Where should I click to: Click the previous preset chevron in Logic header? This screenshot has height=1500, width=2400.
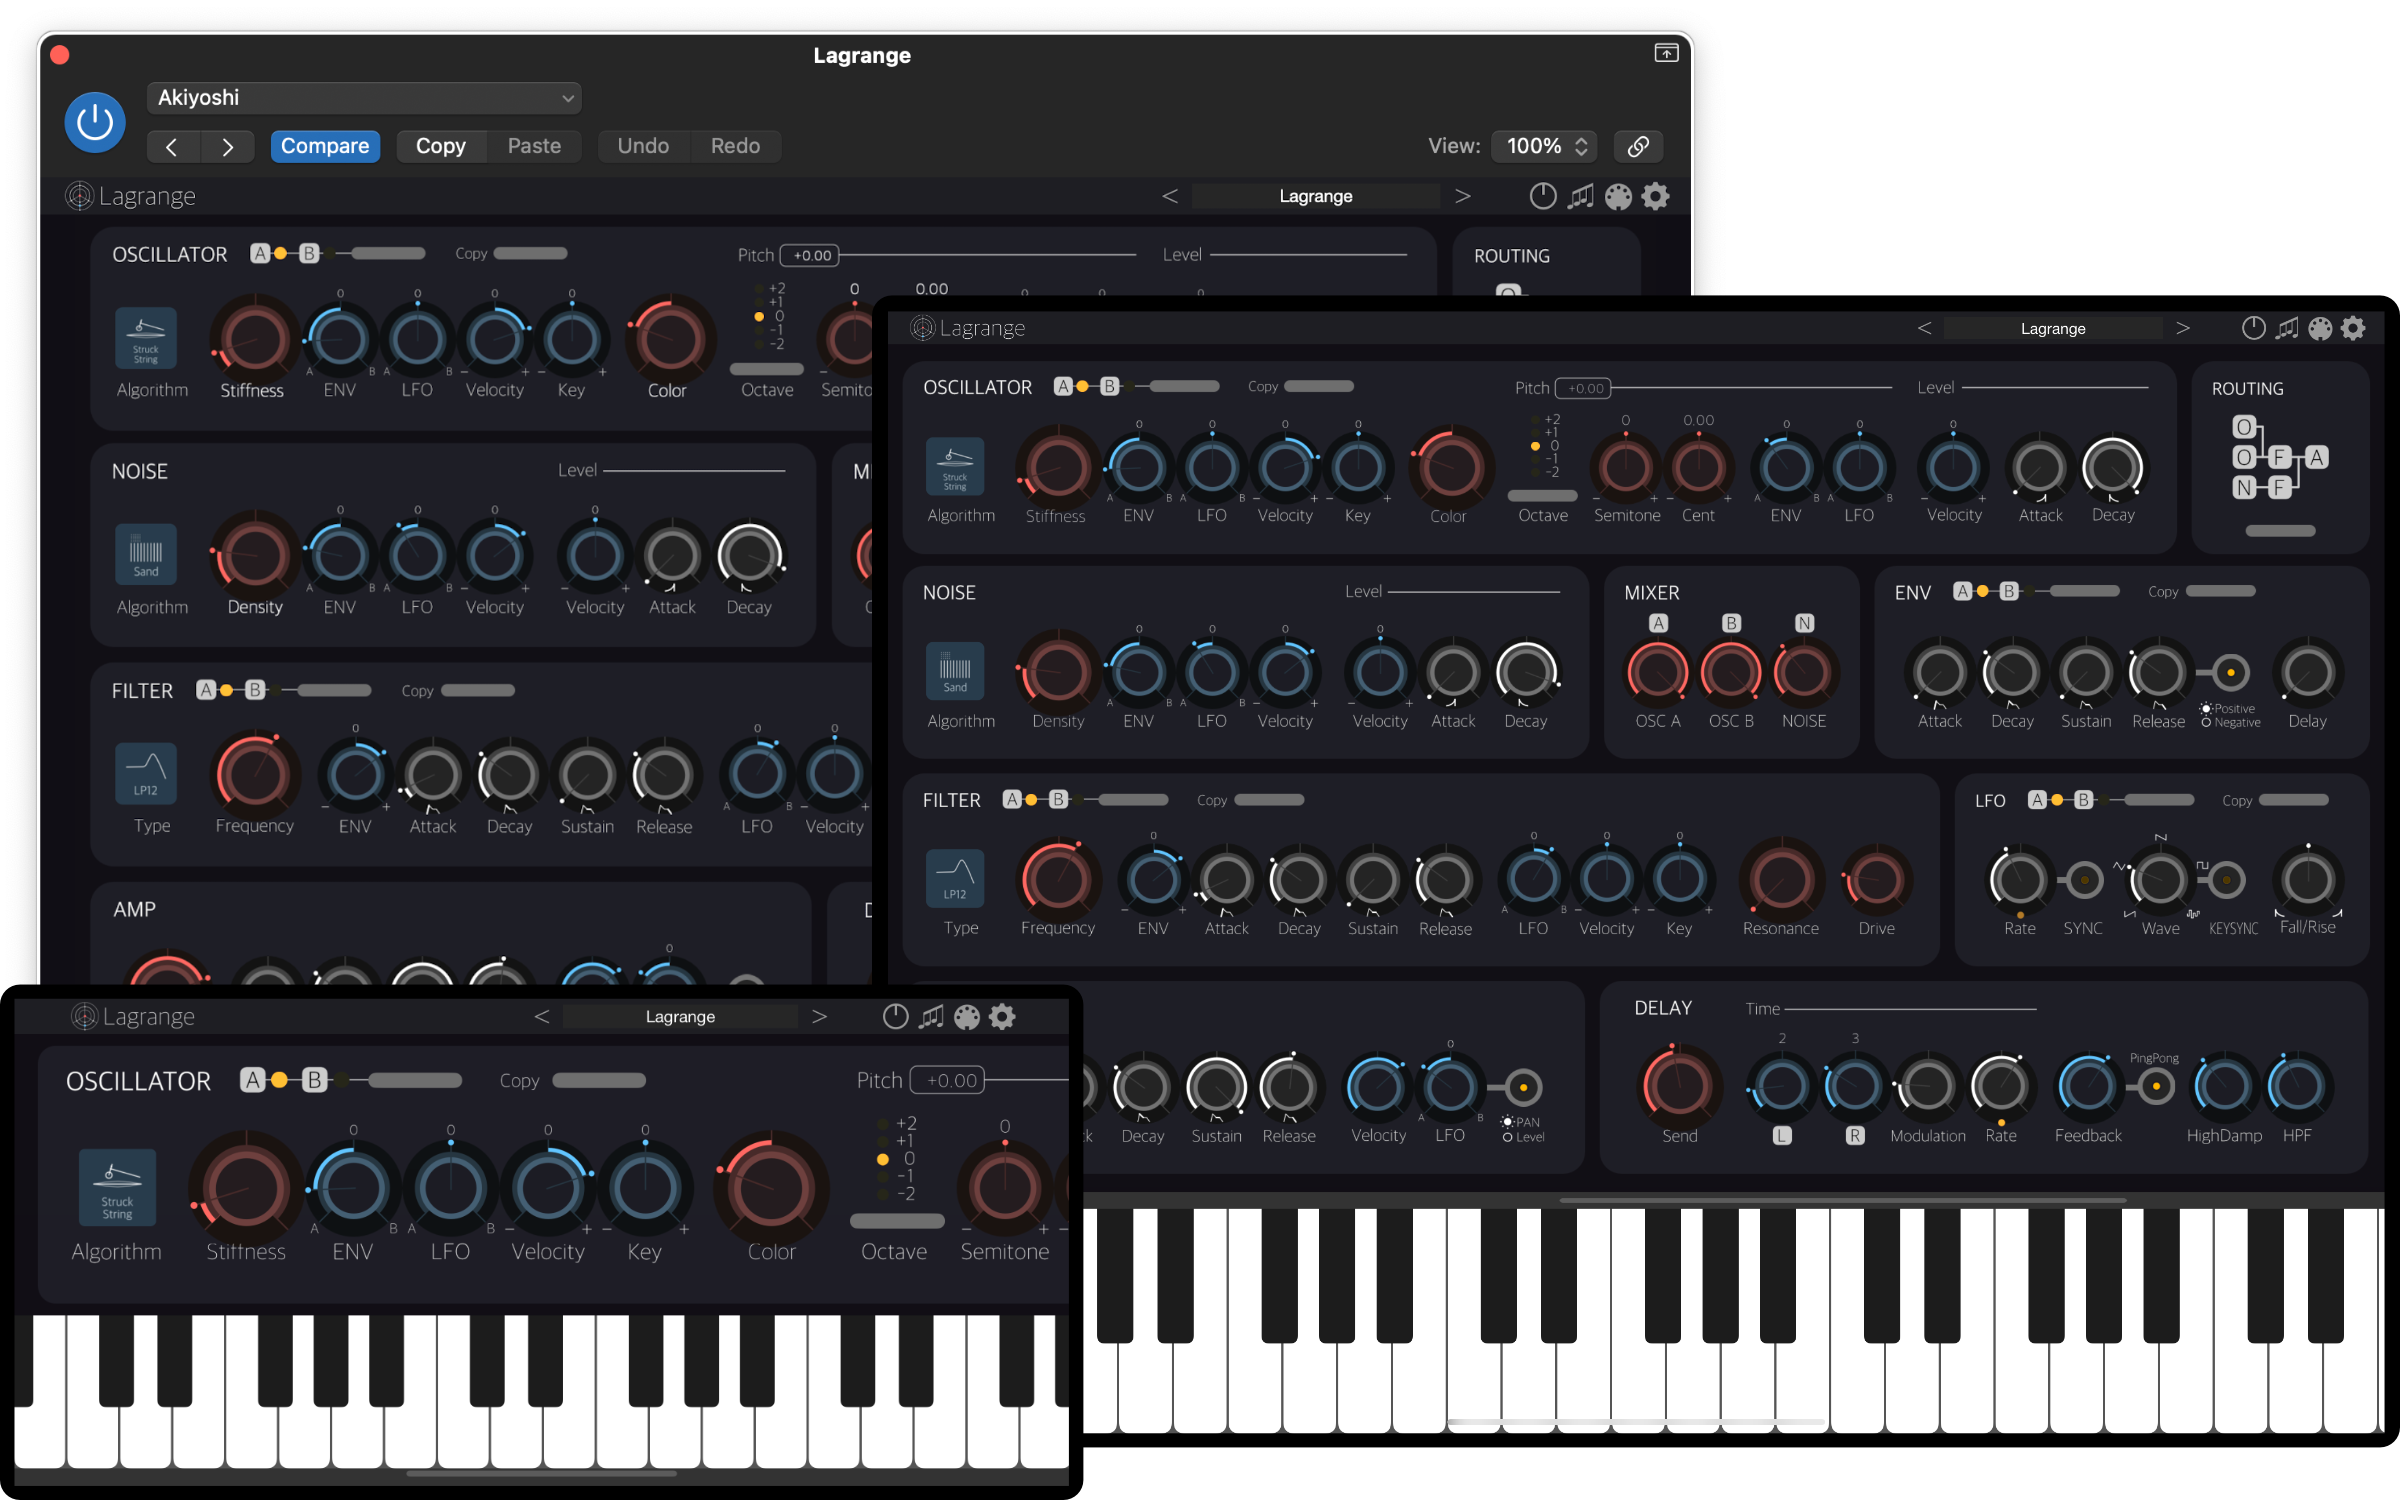[172, 146]
